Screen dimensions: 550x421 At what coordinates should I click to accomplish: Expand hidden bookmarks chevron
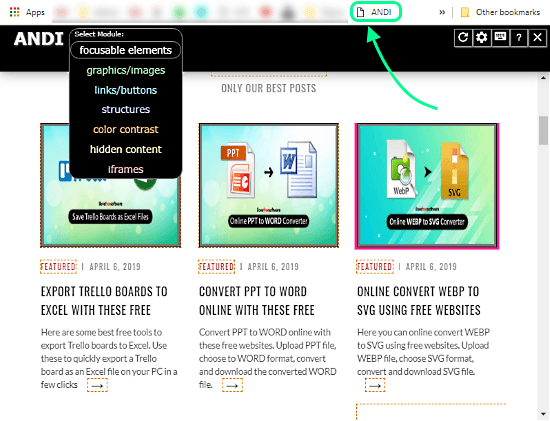[x=442, y=12]
